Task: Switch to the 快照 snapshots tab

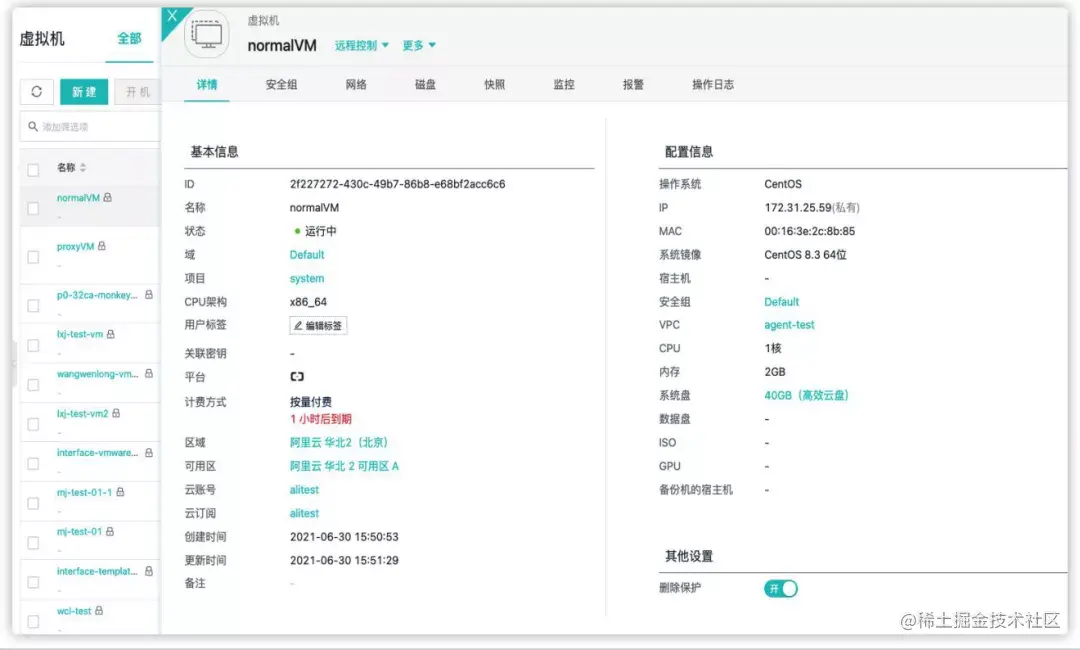Action: tap(493, 84)
